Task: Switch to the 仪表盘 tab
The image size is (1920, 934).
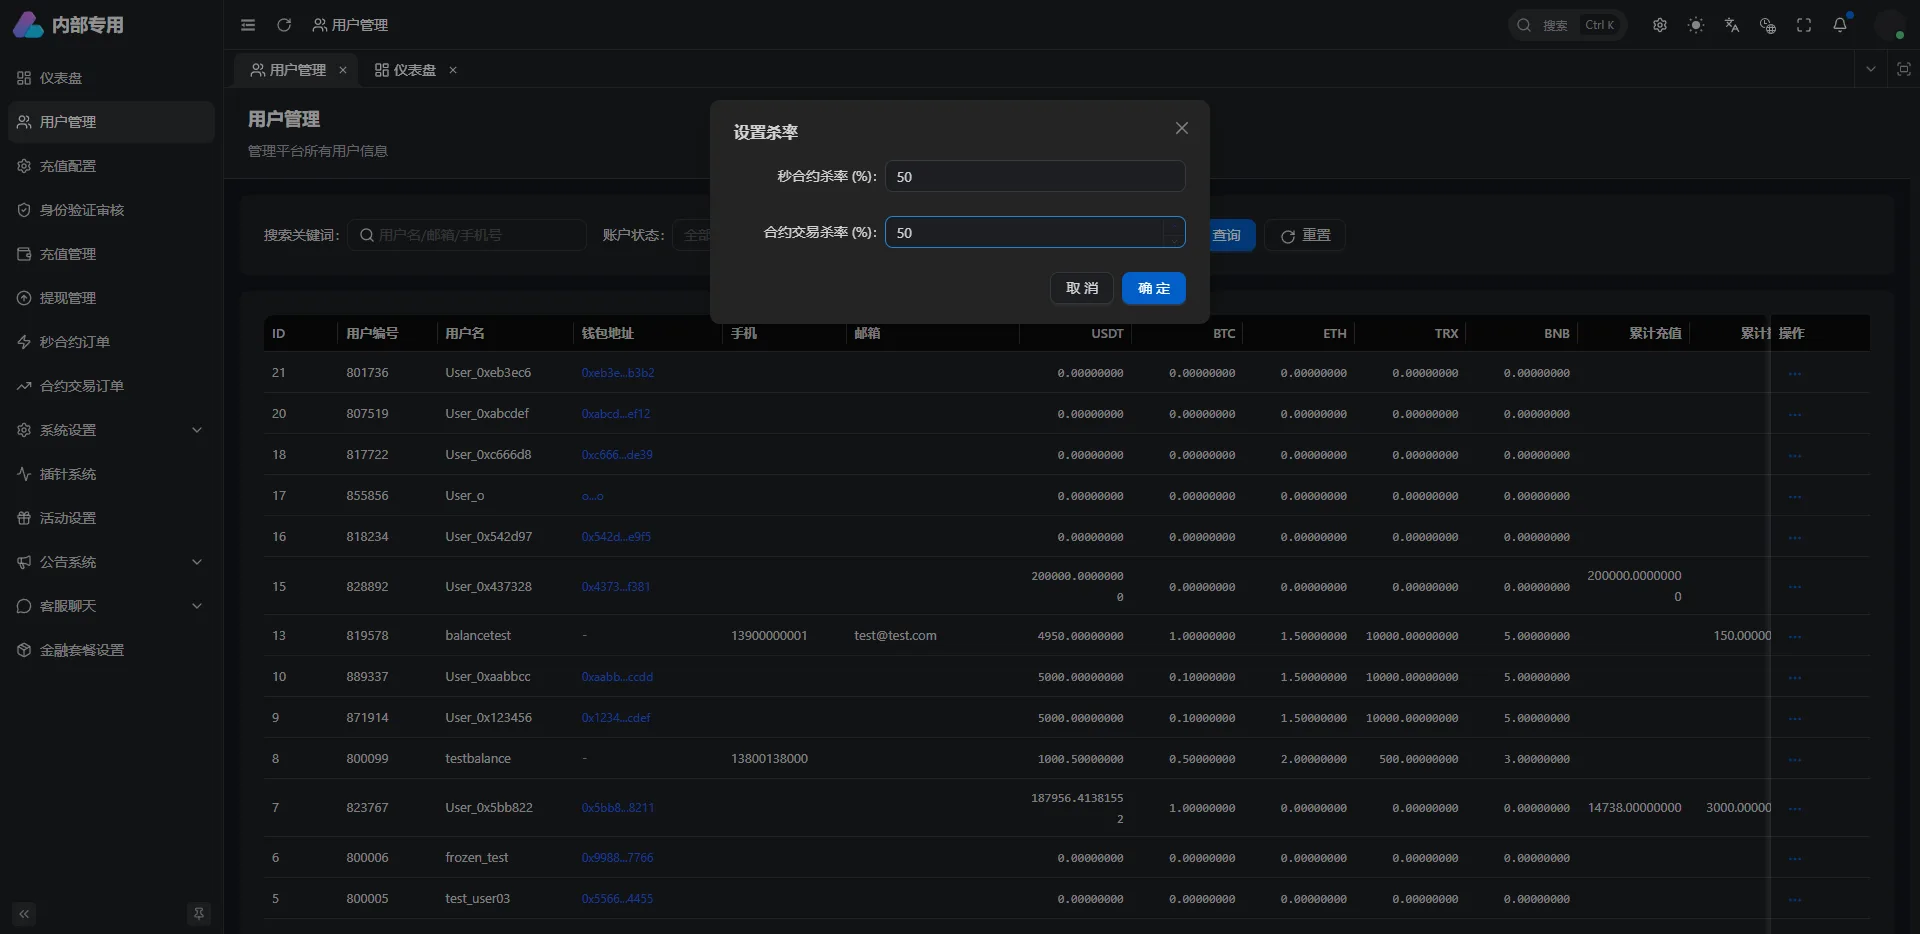Action: click(x=405, y=70)
